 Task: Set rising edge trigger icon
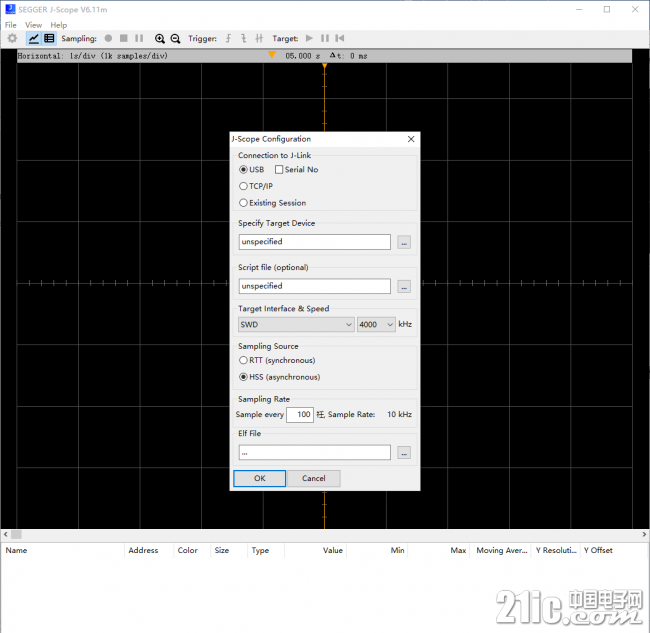(x=228, y=39)
